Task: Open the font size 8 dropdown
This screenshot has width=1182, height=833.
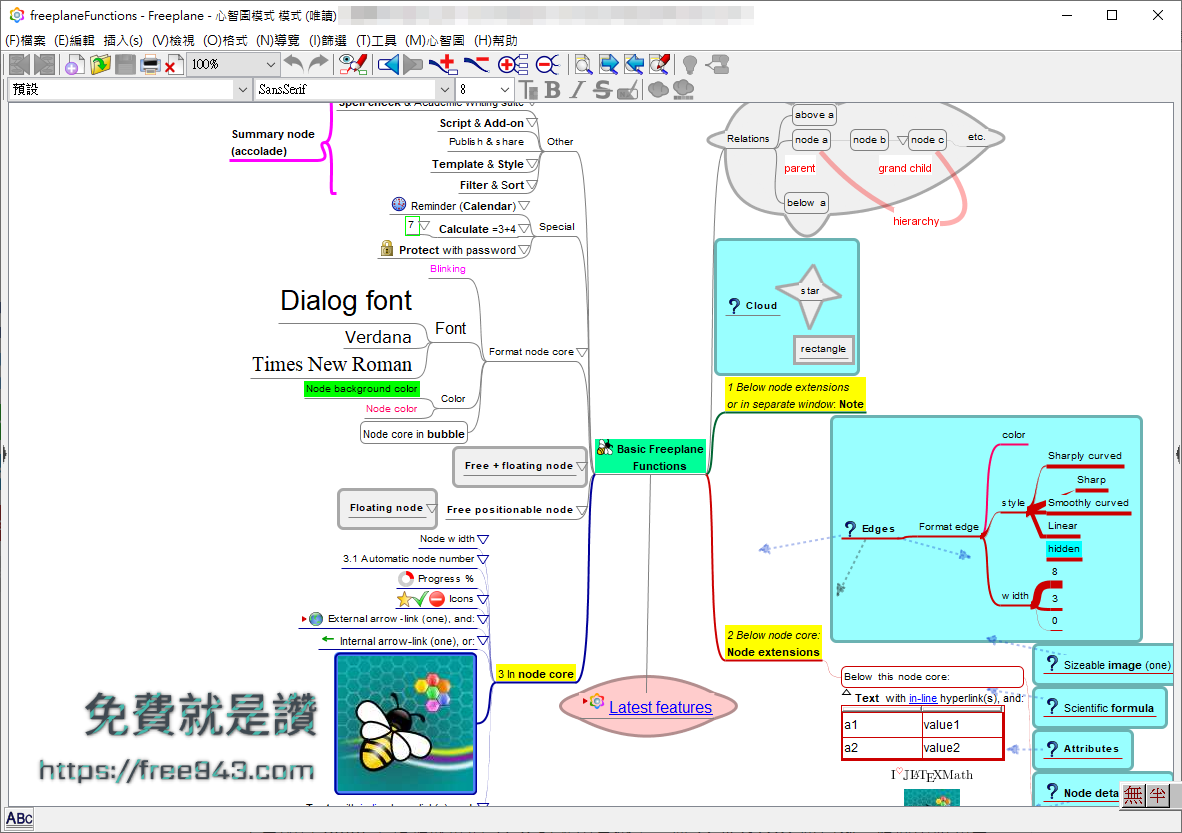Action: [504, 90]
